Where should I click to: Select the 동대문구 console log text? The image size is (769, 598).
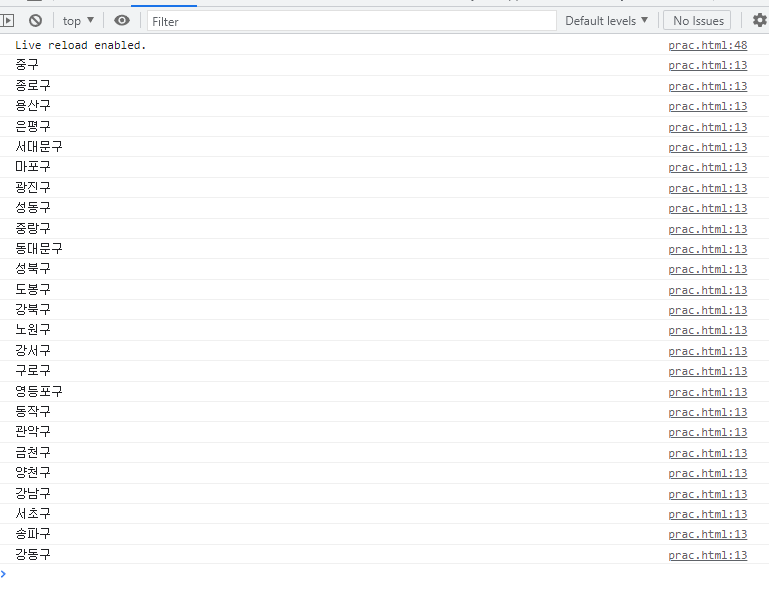39,248
